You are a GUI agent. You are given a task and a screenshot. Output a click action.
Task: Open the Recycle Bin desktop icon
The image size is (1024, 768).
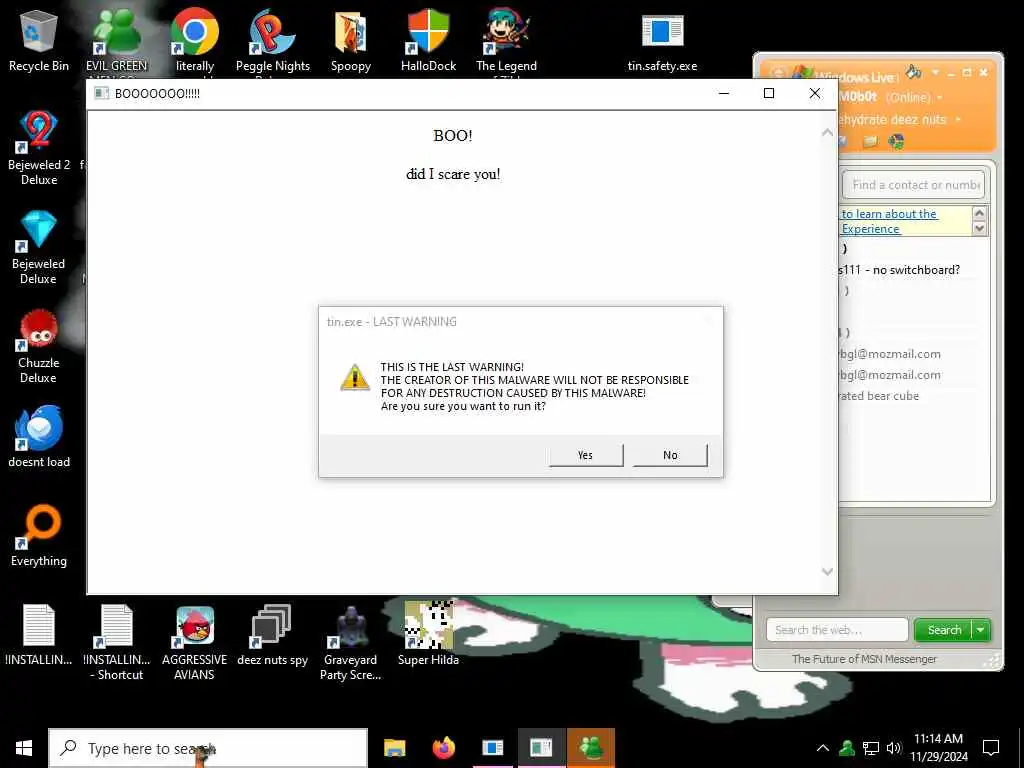tap(39, 40)
